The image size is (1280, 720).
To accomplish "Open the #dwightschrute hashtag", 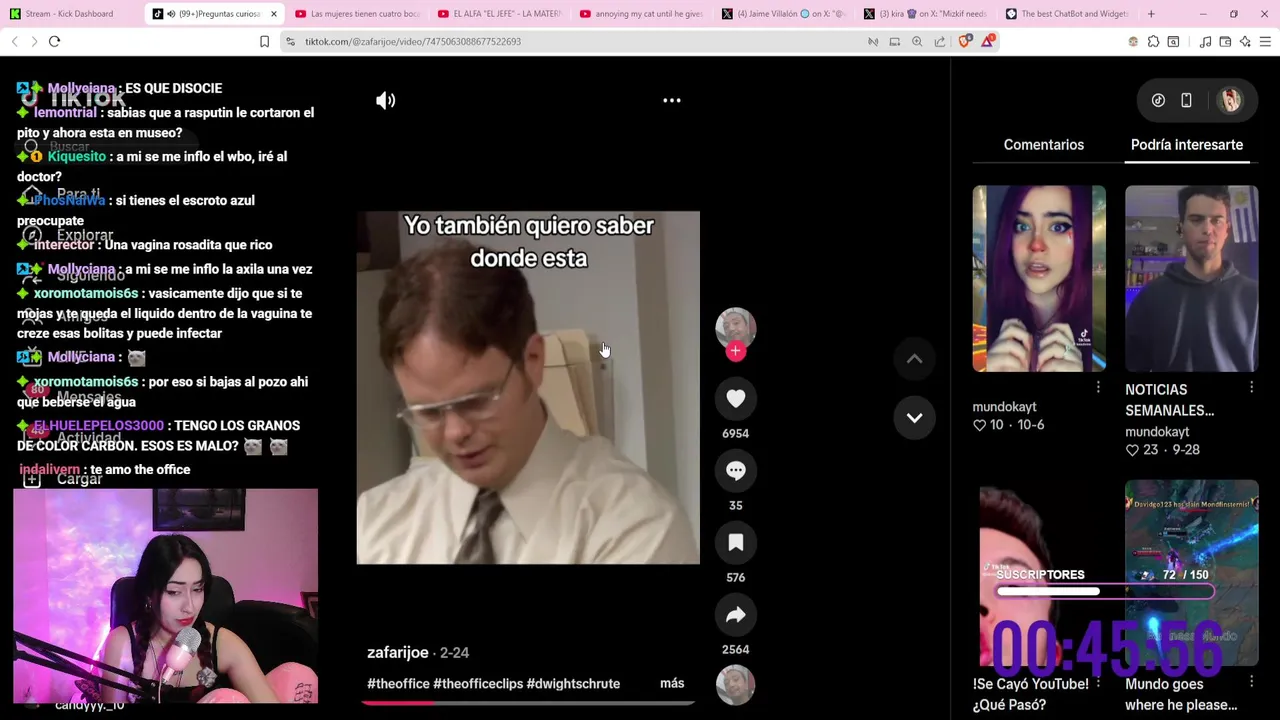I will pos(573,684).
